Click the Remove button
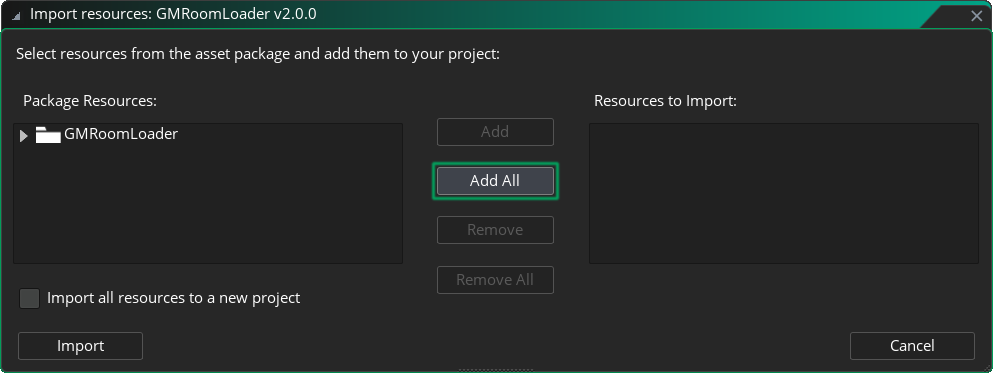The image size is (993, 373). [x=495, y=230]
